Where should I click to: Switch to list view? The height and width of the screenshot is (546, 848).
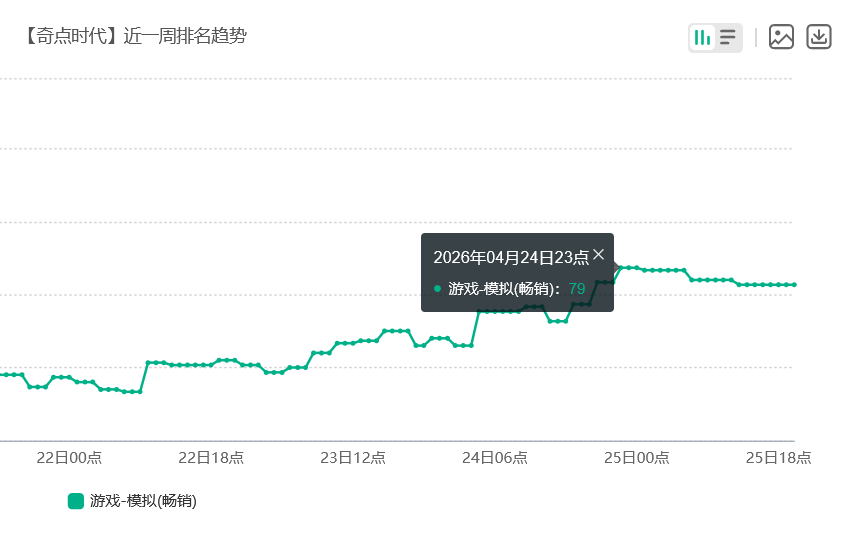pyautogui.click(x=728, y=38)
